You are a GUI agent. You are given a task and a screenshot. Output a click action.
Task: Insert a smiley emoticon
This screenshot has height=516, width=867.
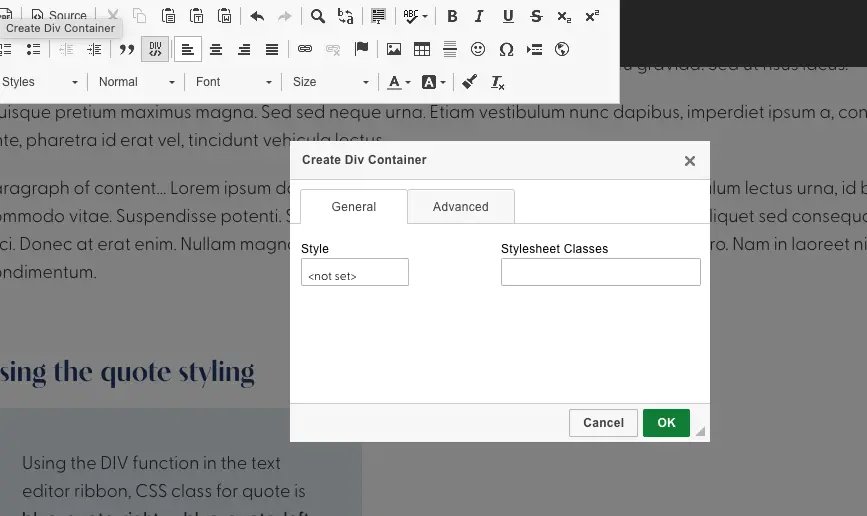click(478, 49)
